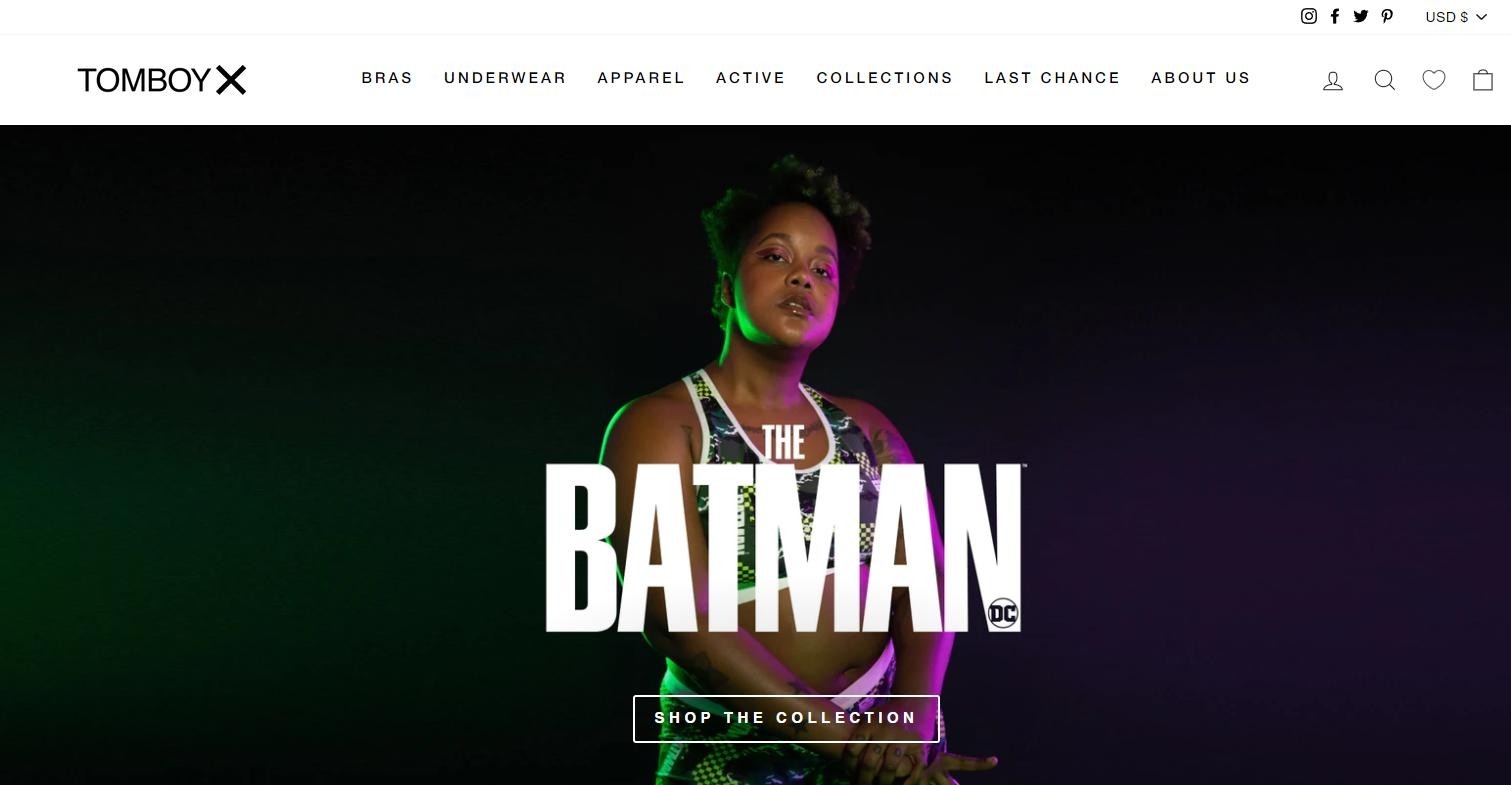Open the Collections navigation menu
Screen dimensions: 1511x785
[885, 78]
